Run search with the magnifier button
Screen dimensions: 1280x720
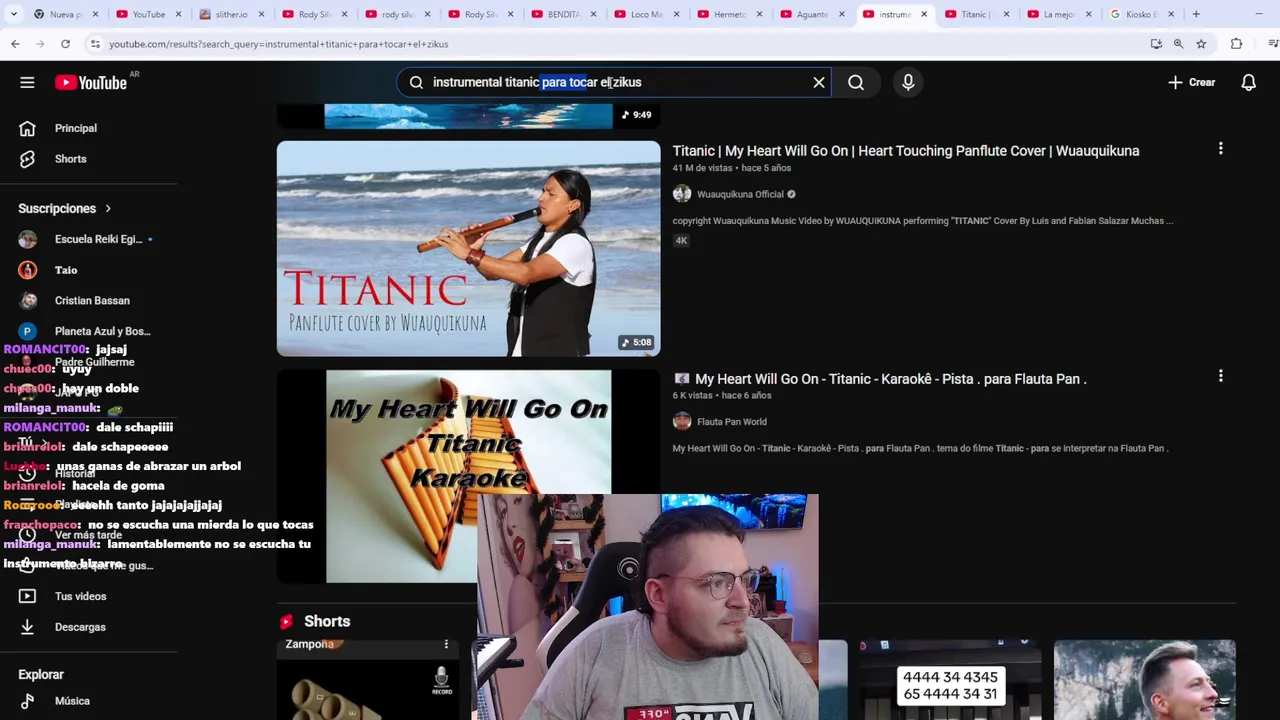(856, 83)
